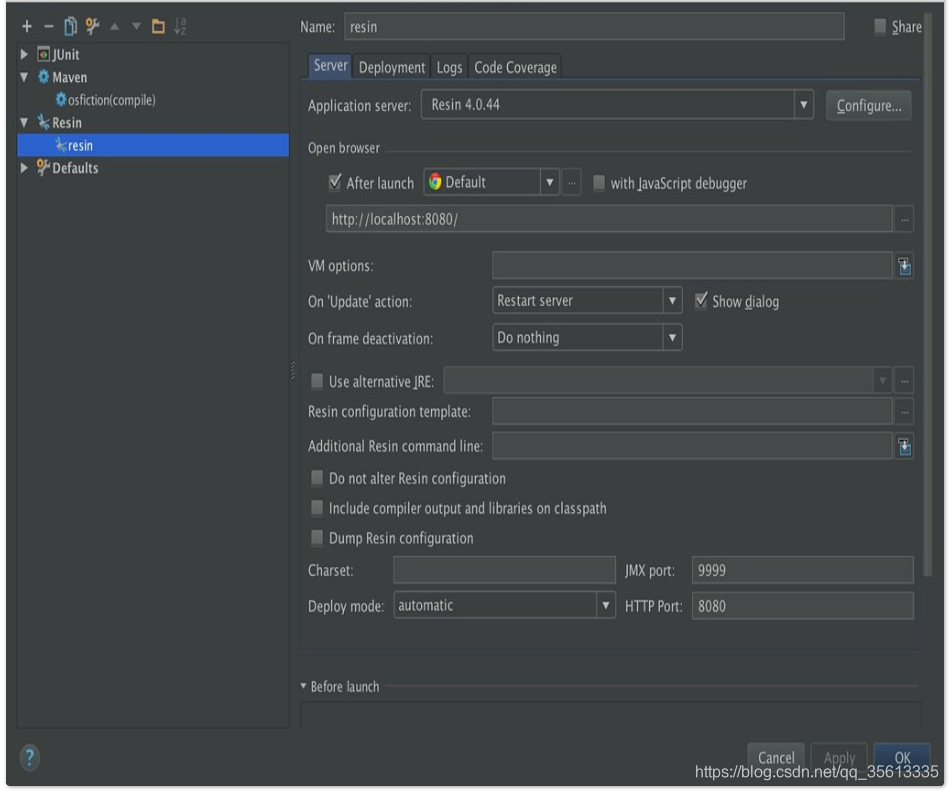Move configuration down with arrow icon
Viewport: 949px width, 791px height.
click(136, 26)
